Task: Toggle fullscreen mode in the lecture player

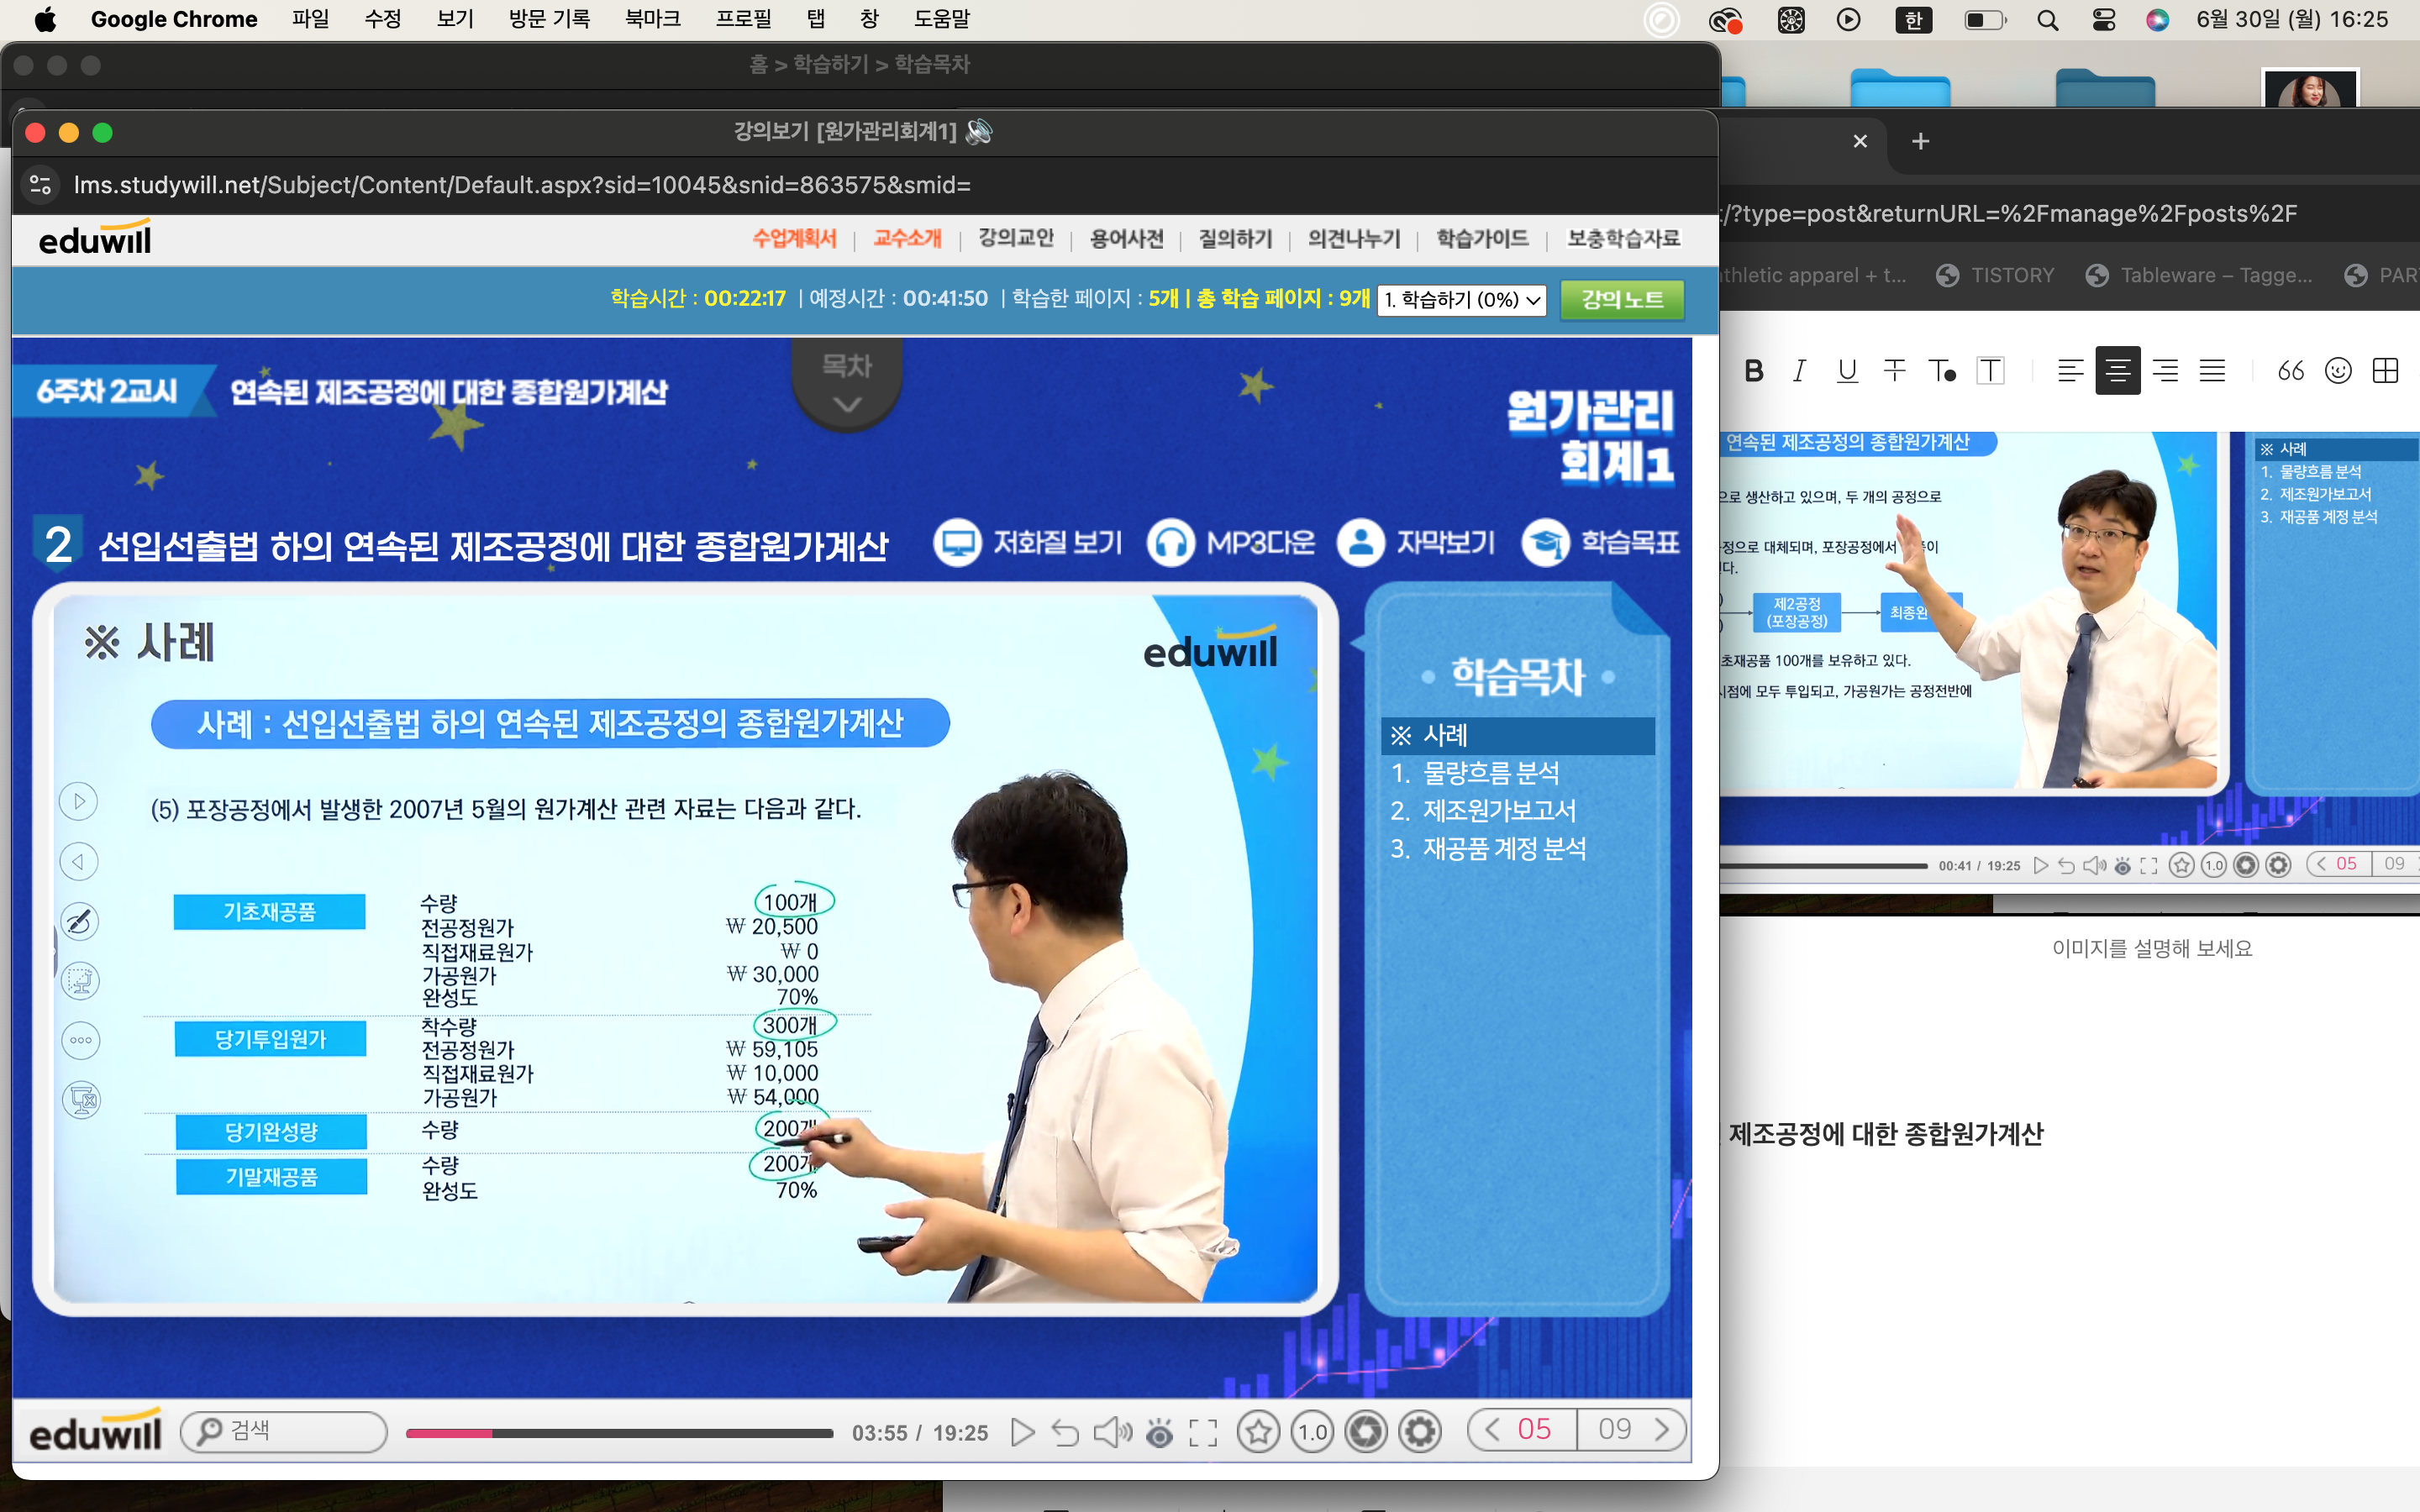Action: (1203, 1432)
